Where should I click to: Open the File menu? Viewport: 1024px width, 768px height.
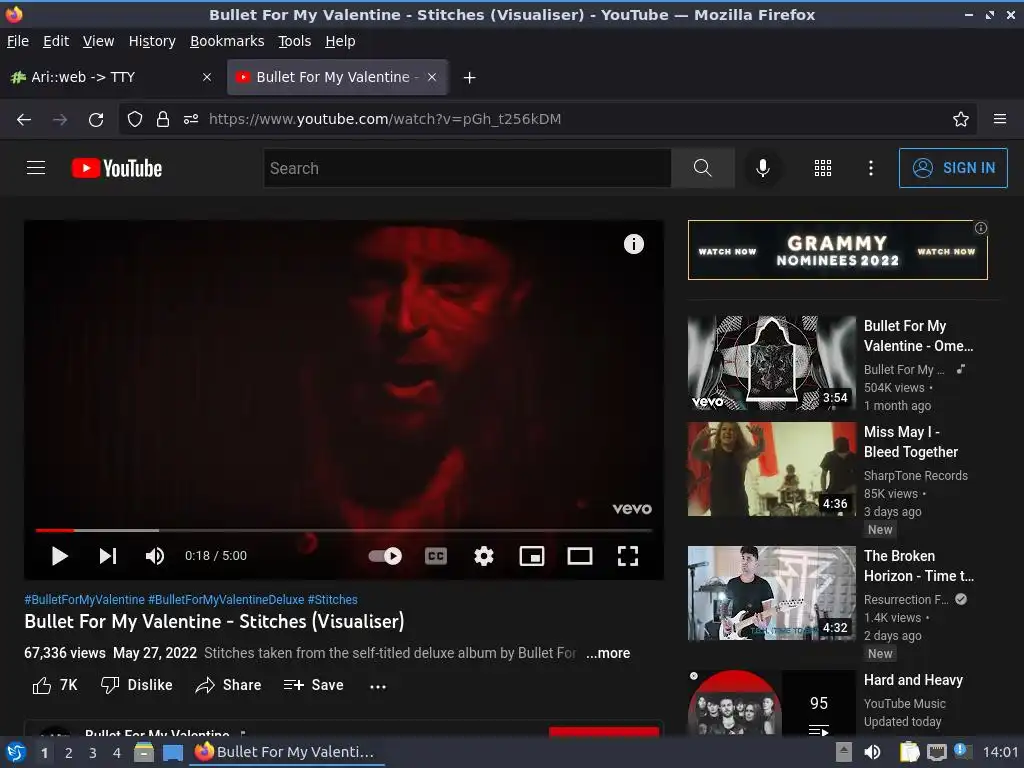pos(18,41)
